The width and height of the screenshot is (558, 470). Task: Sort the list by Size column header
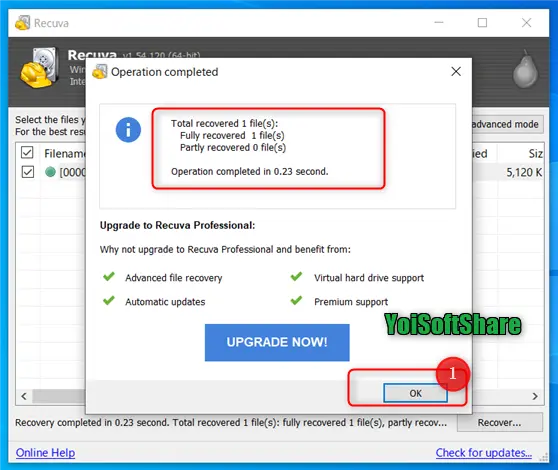pos(520,153)
